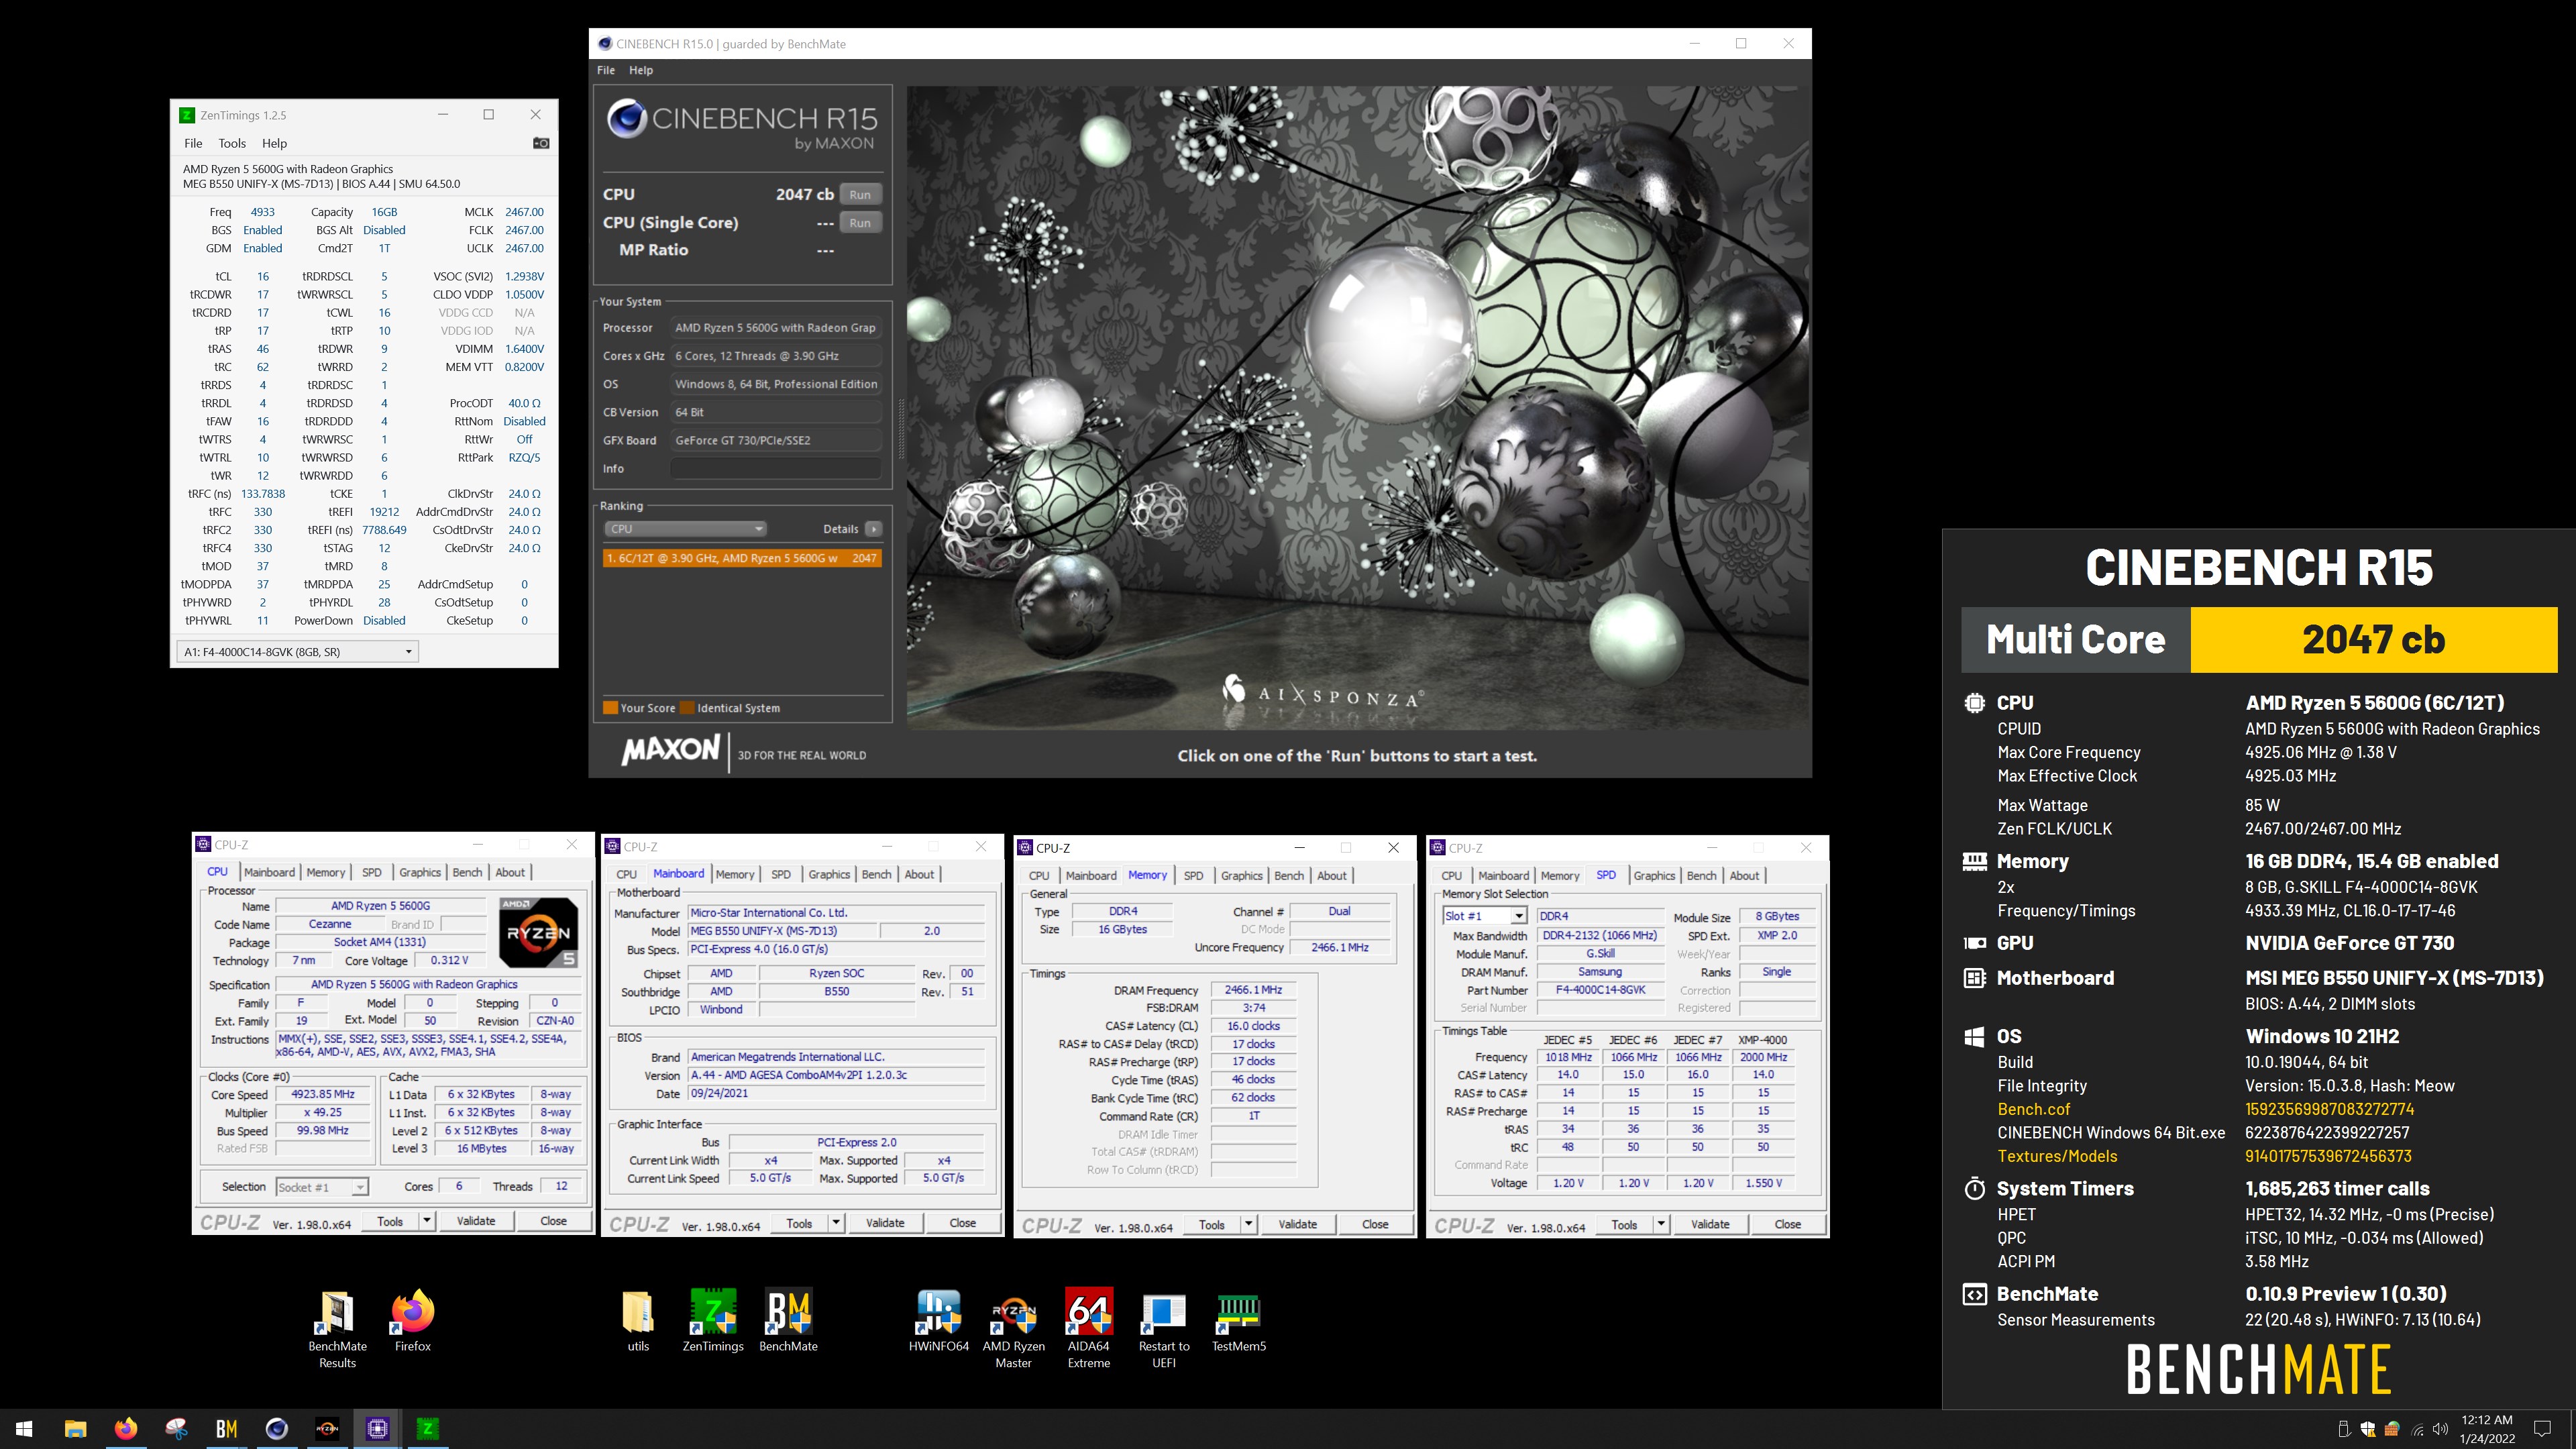Select About tab in CPU-Z SPD window

(x=1744, y=875)
